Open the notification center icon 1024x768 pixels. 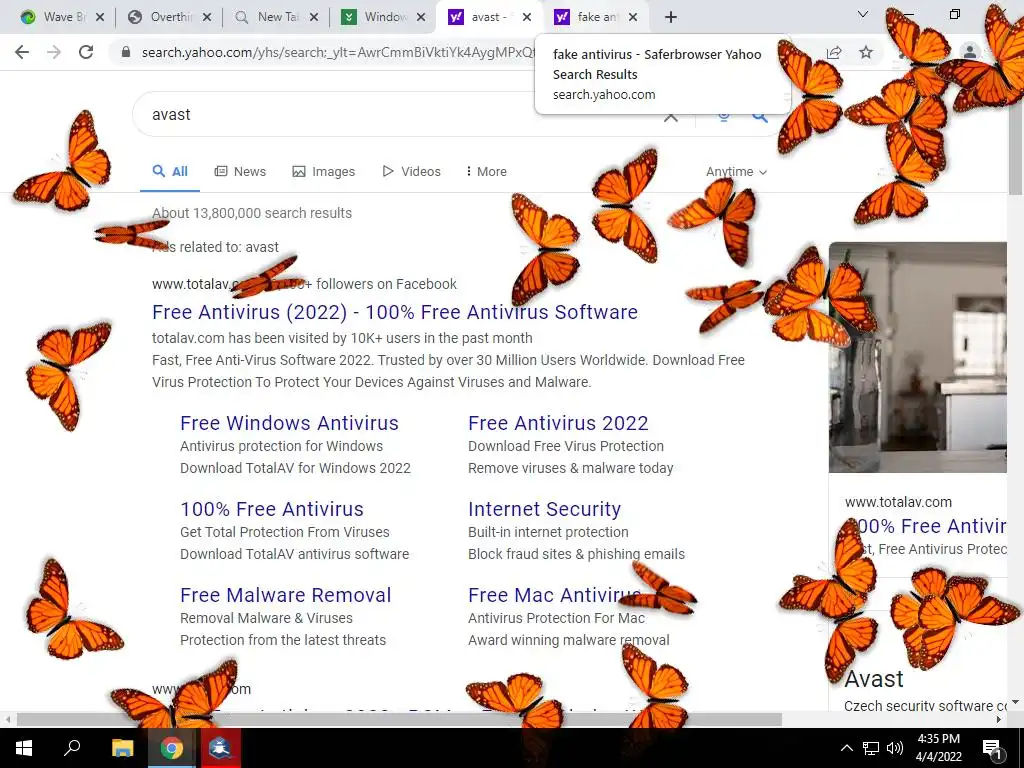993,748
